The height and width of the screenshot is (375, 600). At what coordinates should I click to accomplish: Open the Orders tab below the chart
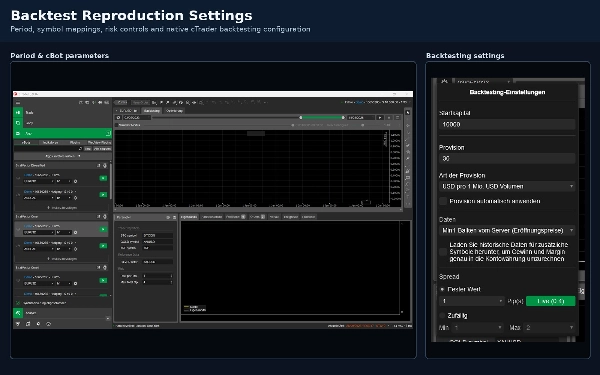tap(257, 217)
